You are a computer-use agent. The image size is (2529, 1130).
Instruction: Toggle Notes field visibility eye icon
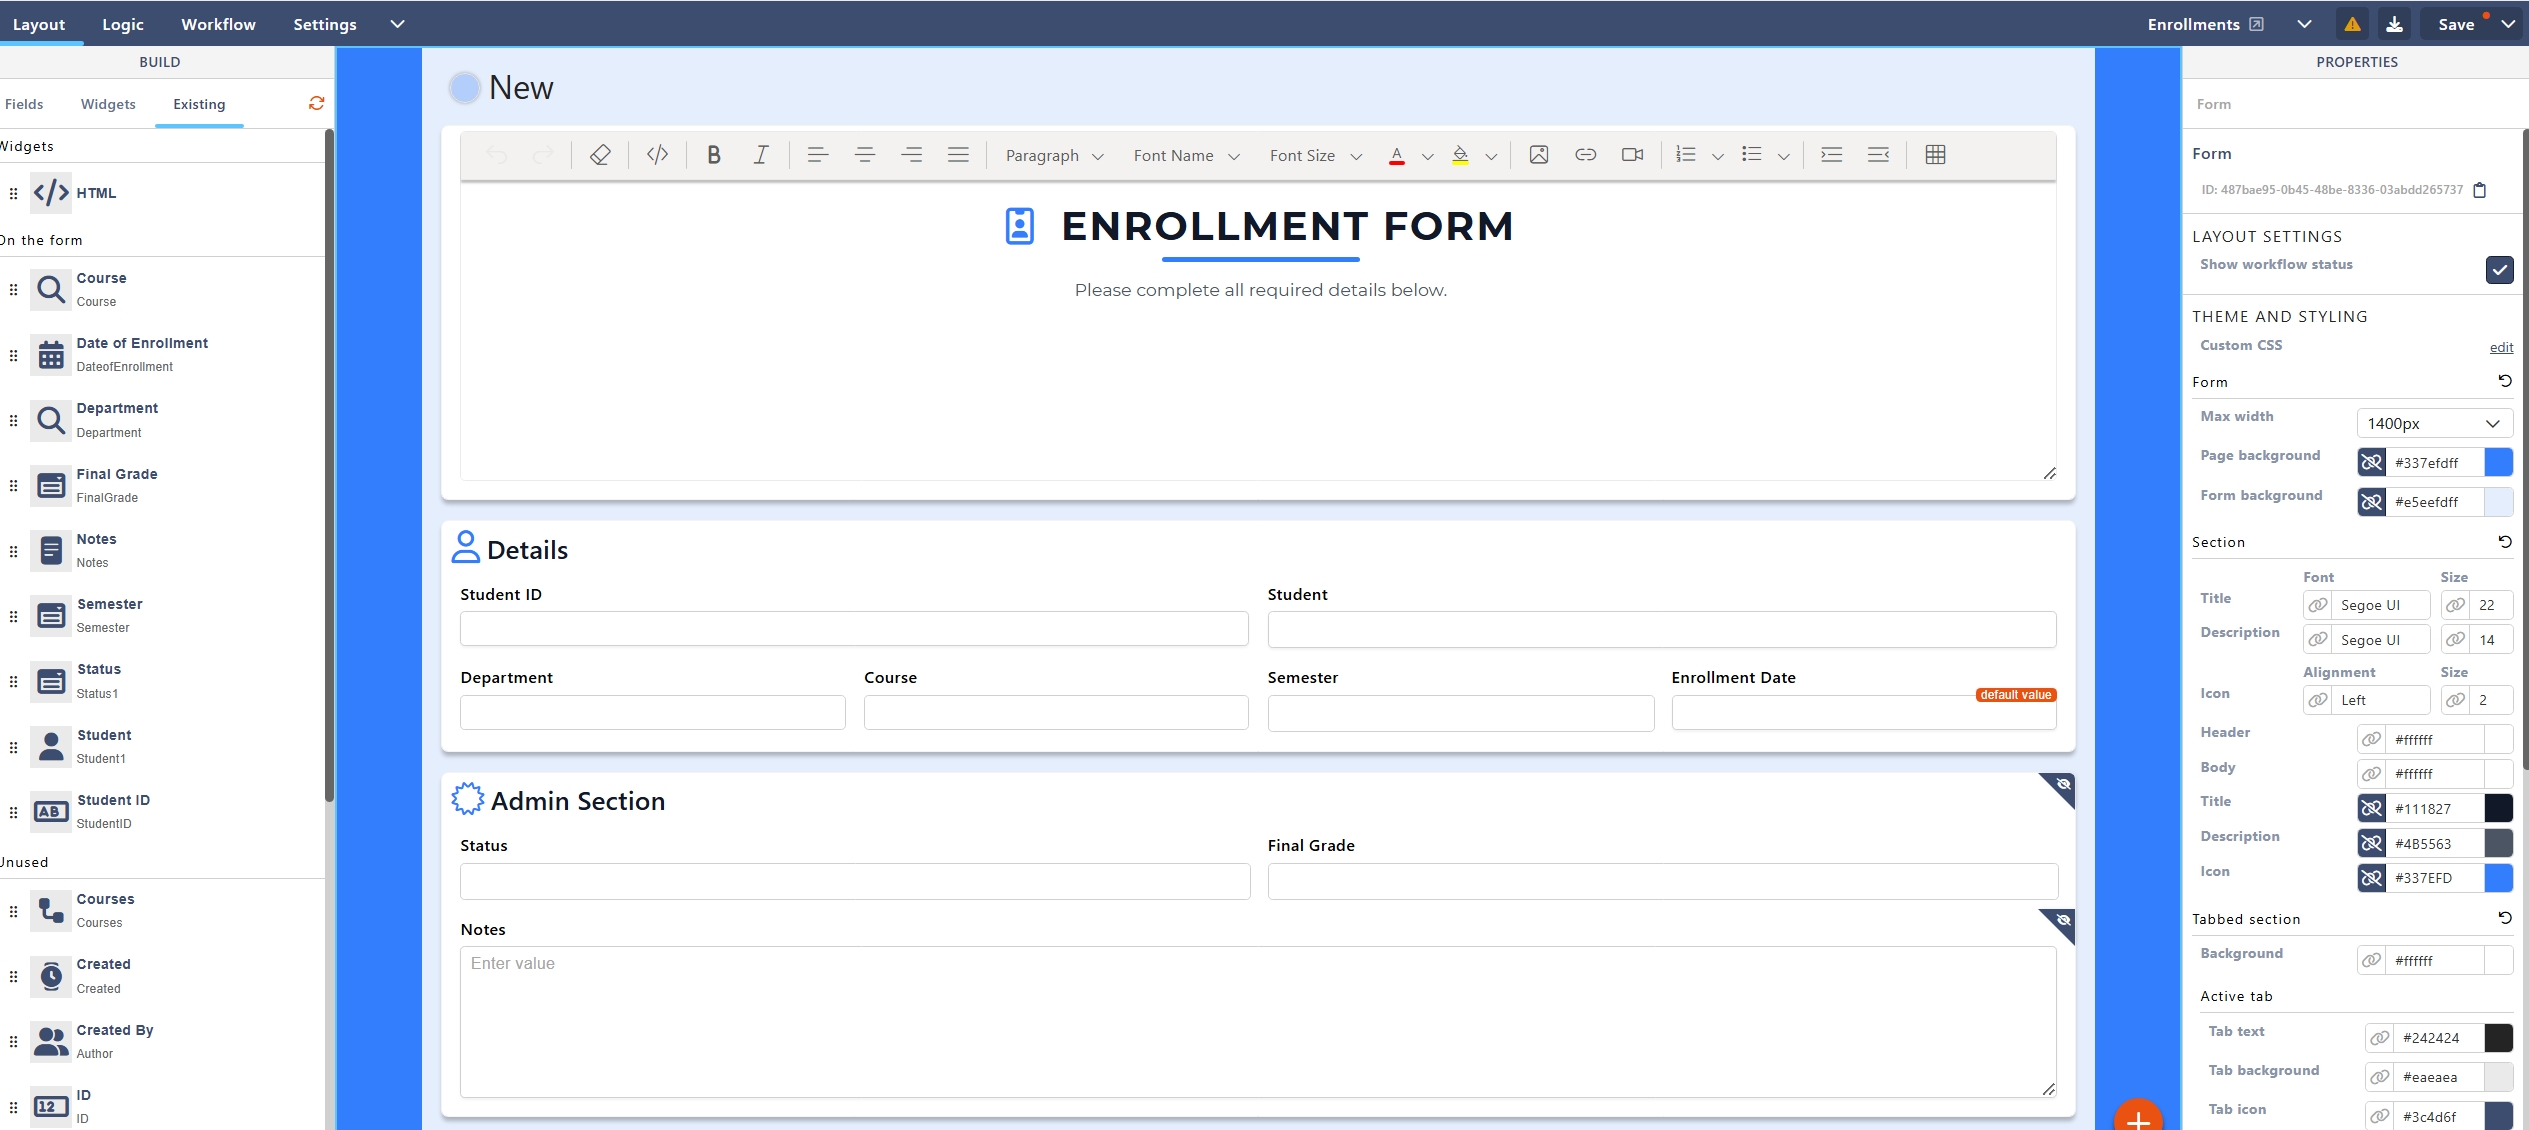point(2063,920)
